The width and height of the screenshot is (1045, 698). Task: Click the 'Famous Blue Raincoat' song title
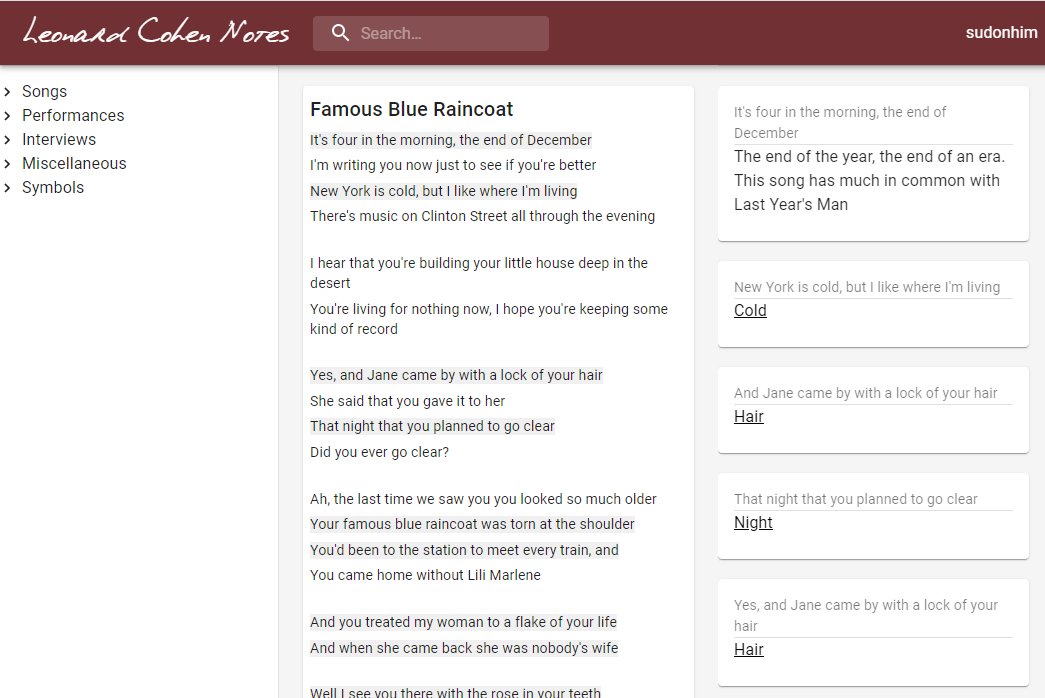pyautogui.click(x=411, y=109)
